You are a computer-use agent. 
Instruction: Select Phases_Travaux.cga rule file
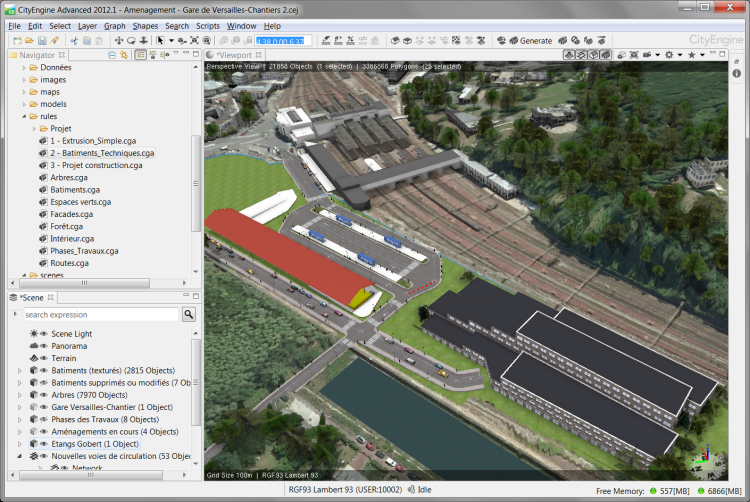(x=84, y=251)
